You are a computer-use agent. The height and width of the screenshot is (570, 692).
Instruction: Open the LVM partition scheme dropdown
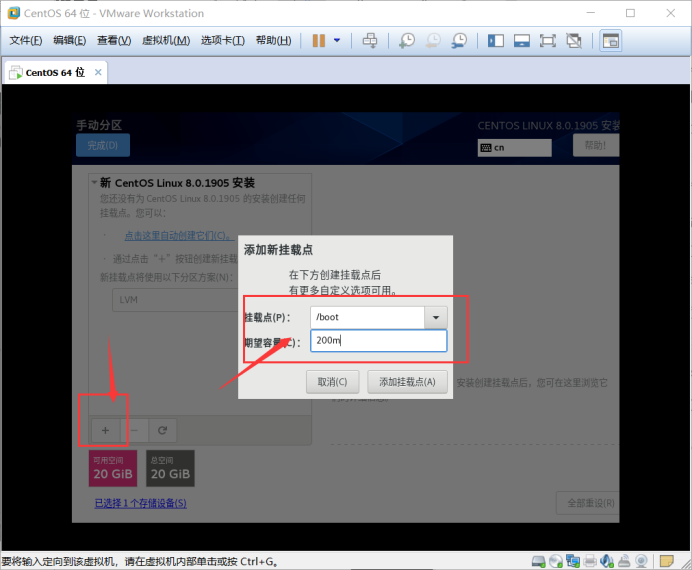[x=175, y=300]
